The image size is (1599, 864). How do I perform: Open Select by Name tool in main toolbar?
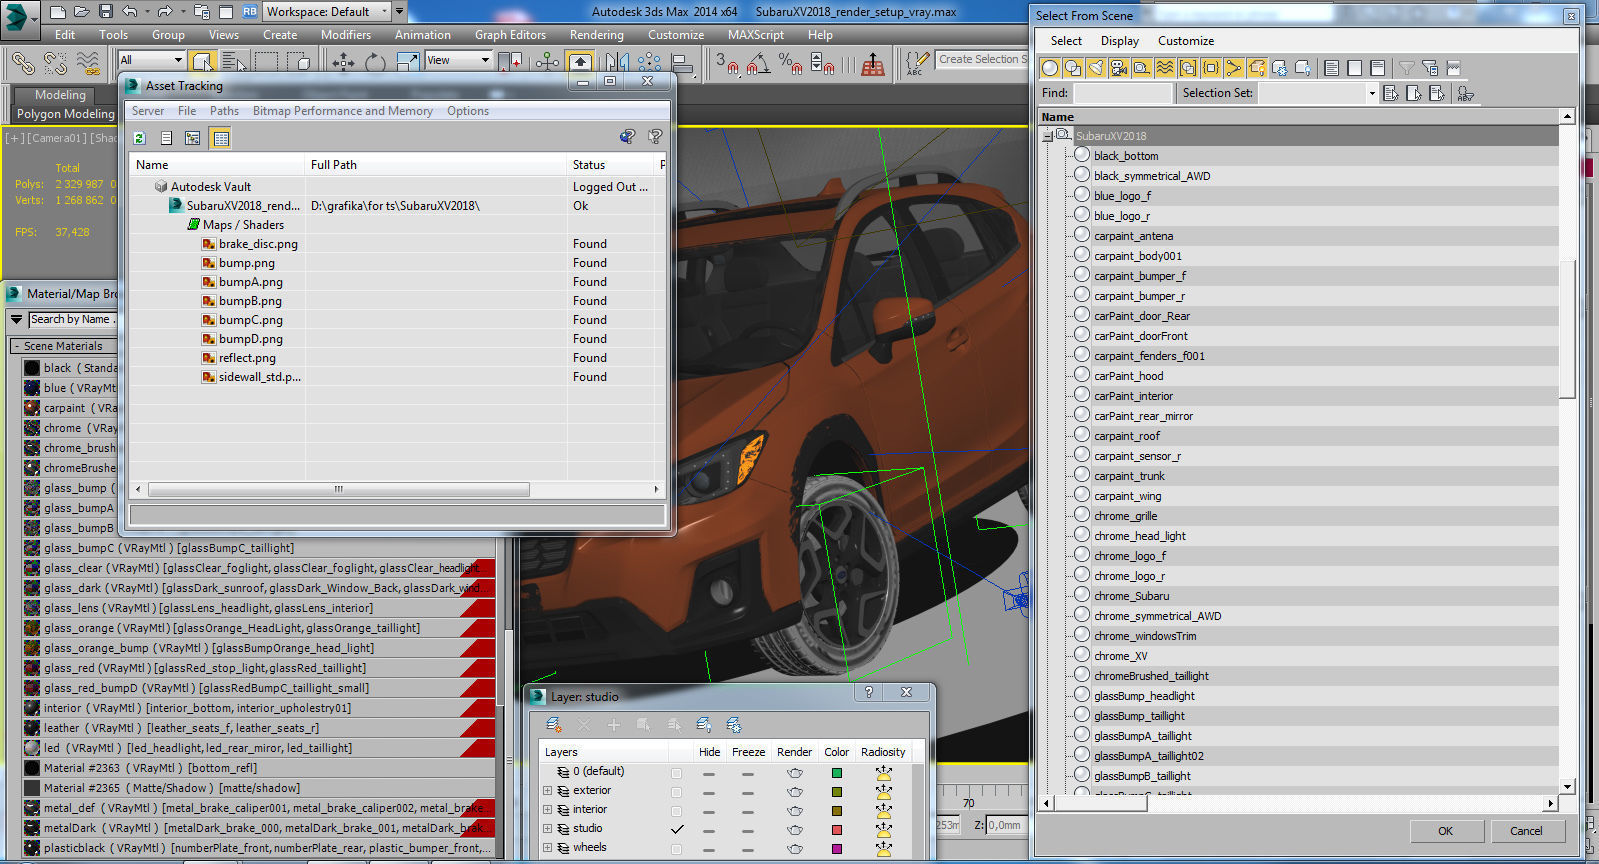(233, 62)
